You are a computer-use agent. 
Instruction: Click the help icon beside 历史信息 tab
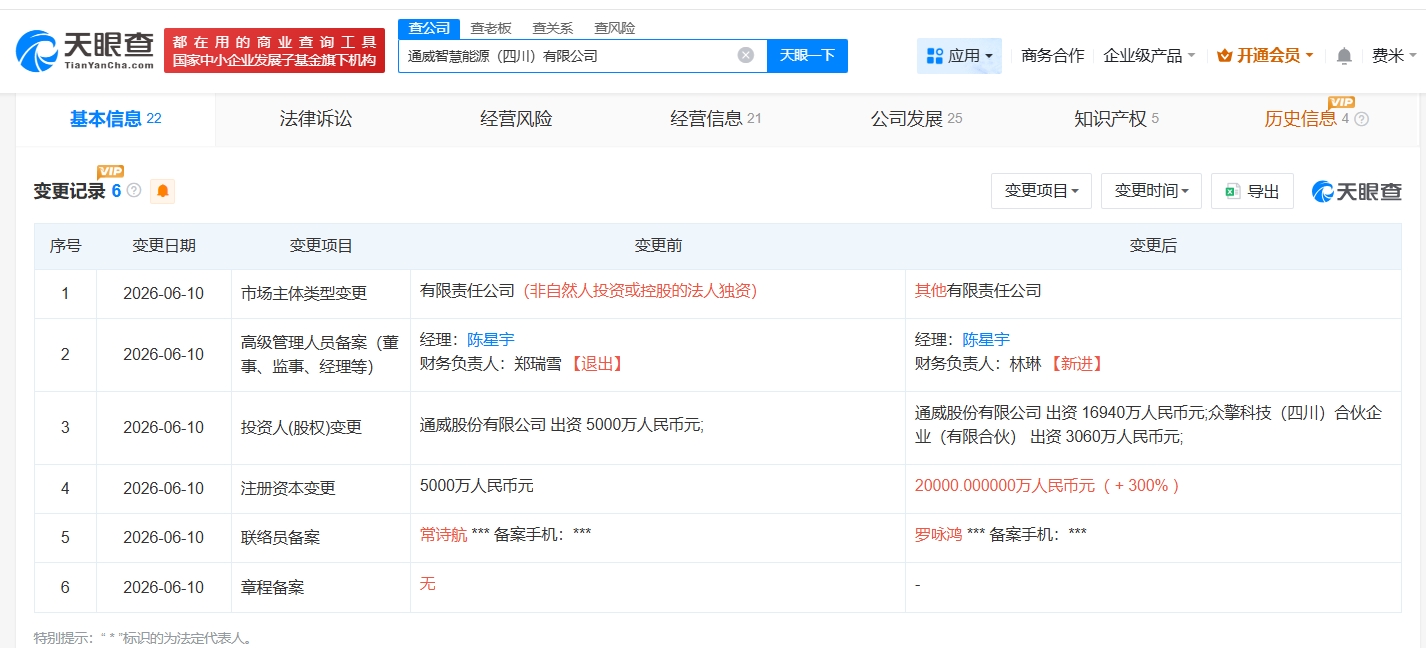[1361, 119]
